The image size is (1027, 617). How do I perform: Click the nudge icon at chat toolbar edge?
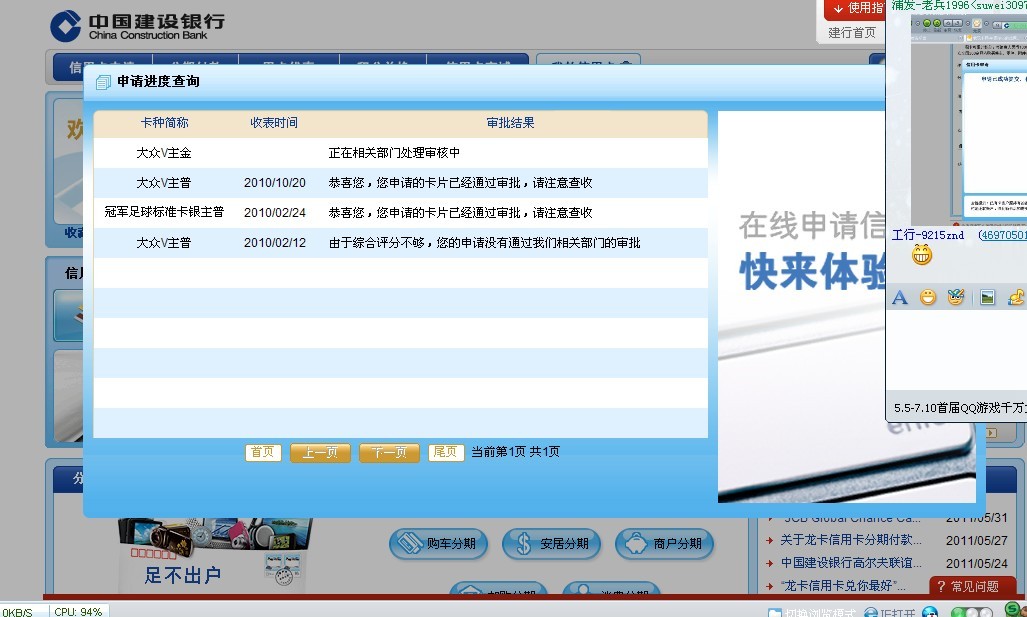1017,297
